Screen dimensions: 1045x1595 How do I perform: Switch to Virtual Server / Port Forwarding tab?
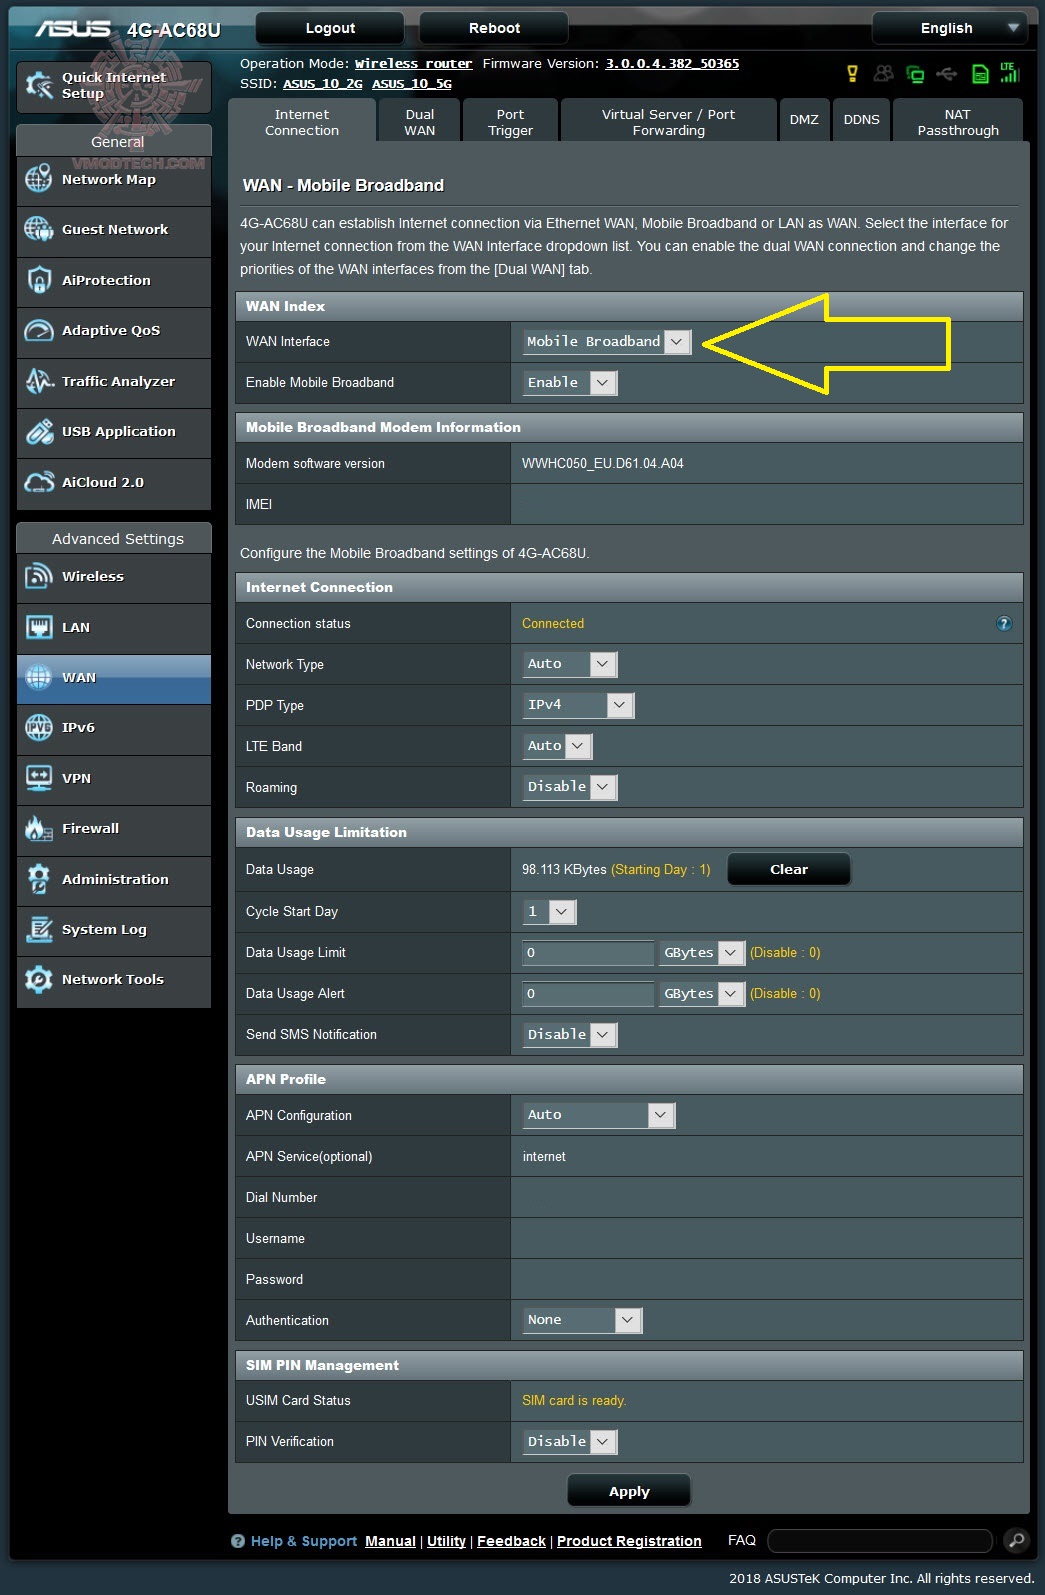tap(668, 122)
